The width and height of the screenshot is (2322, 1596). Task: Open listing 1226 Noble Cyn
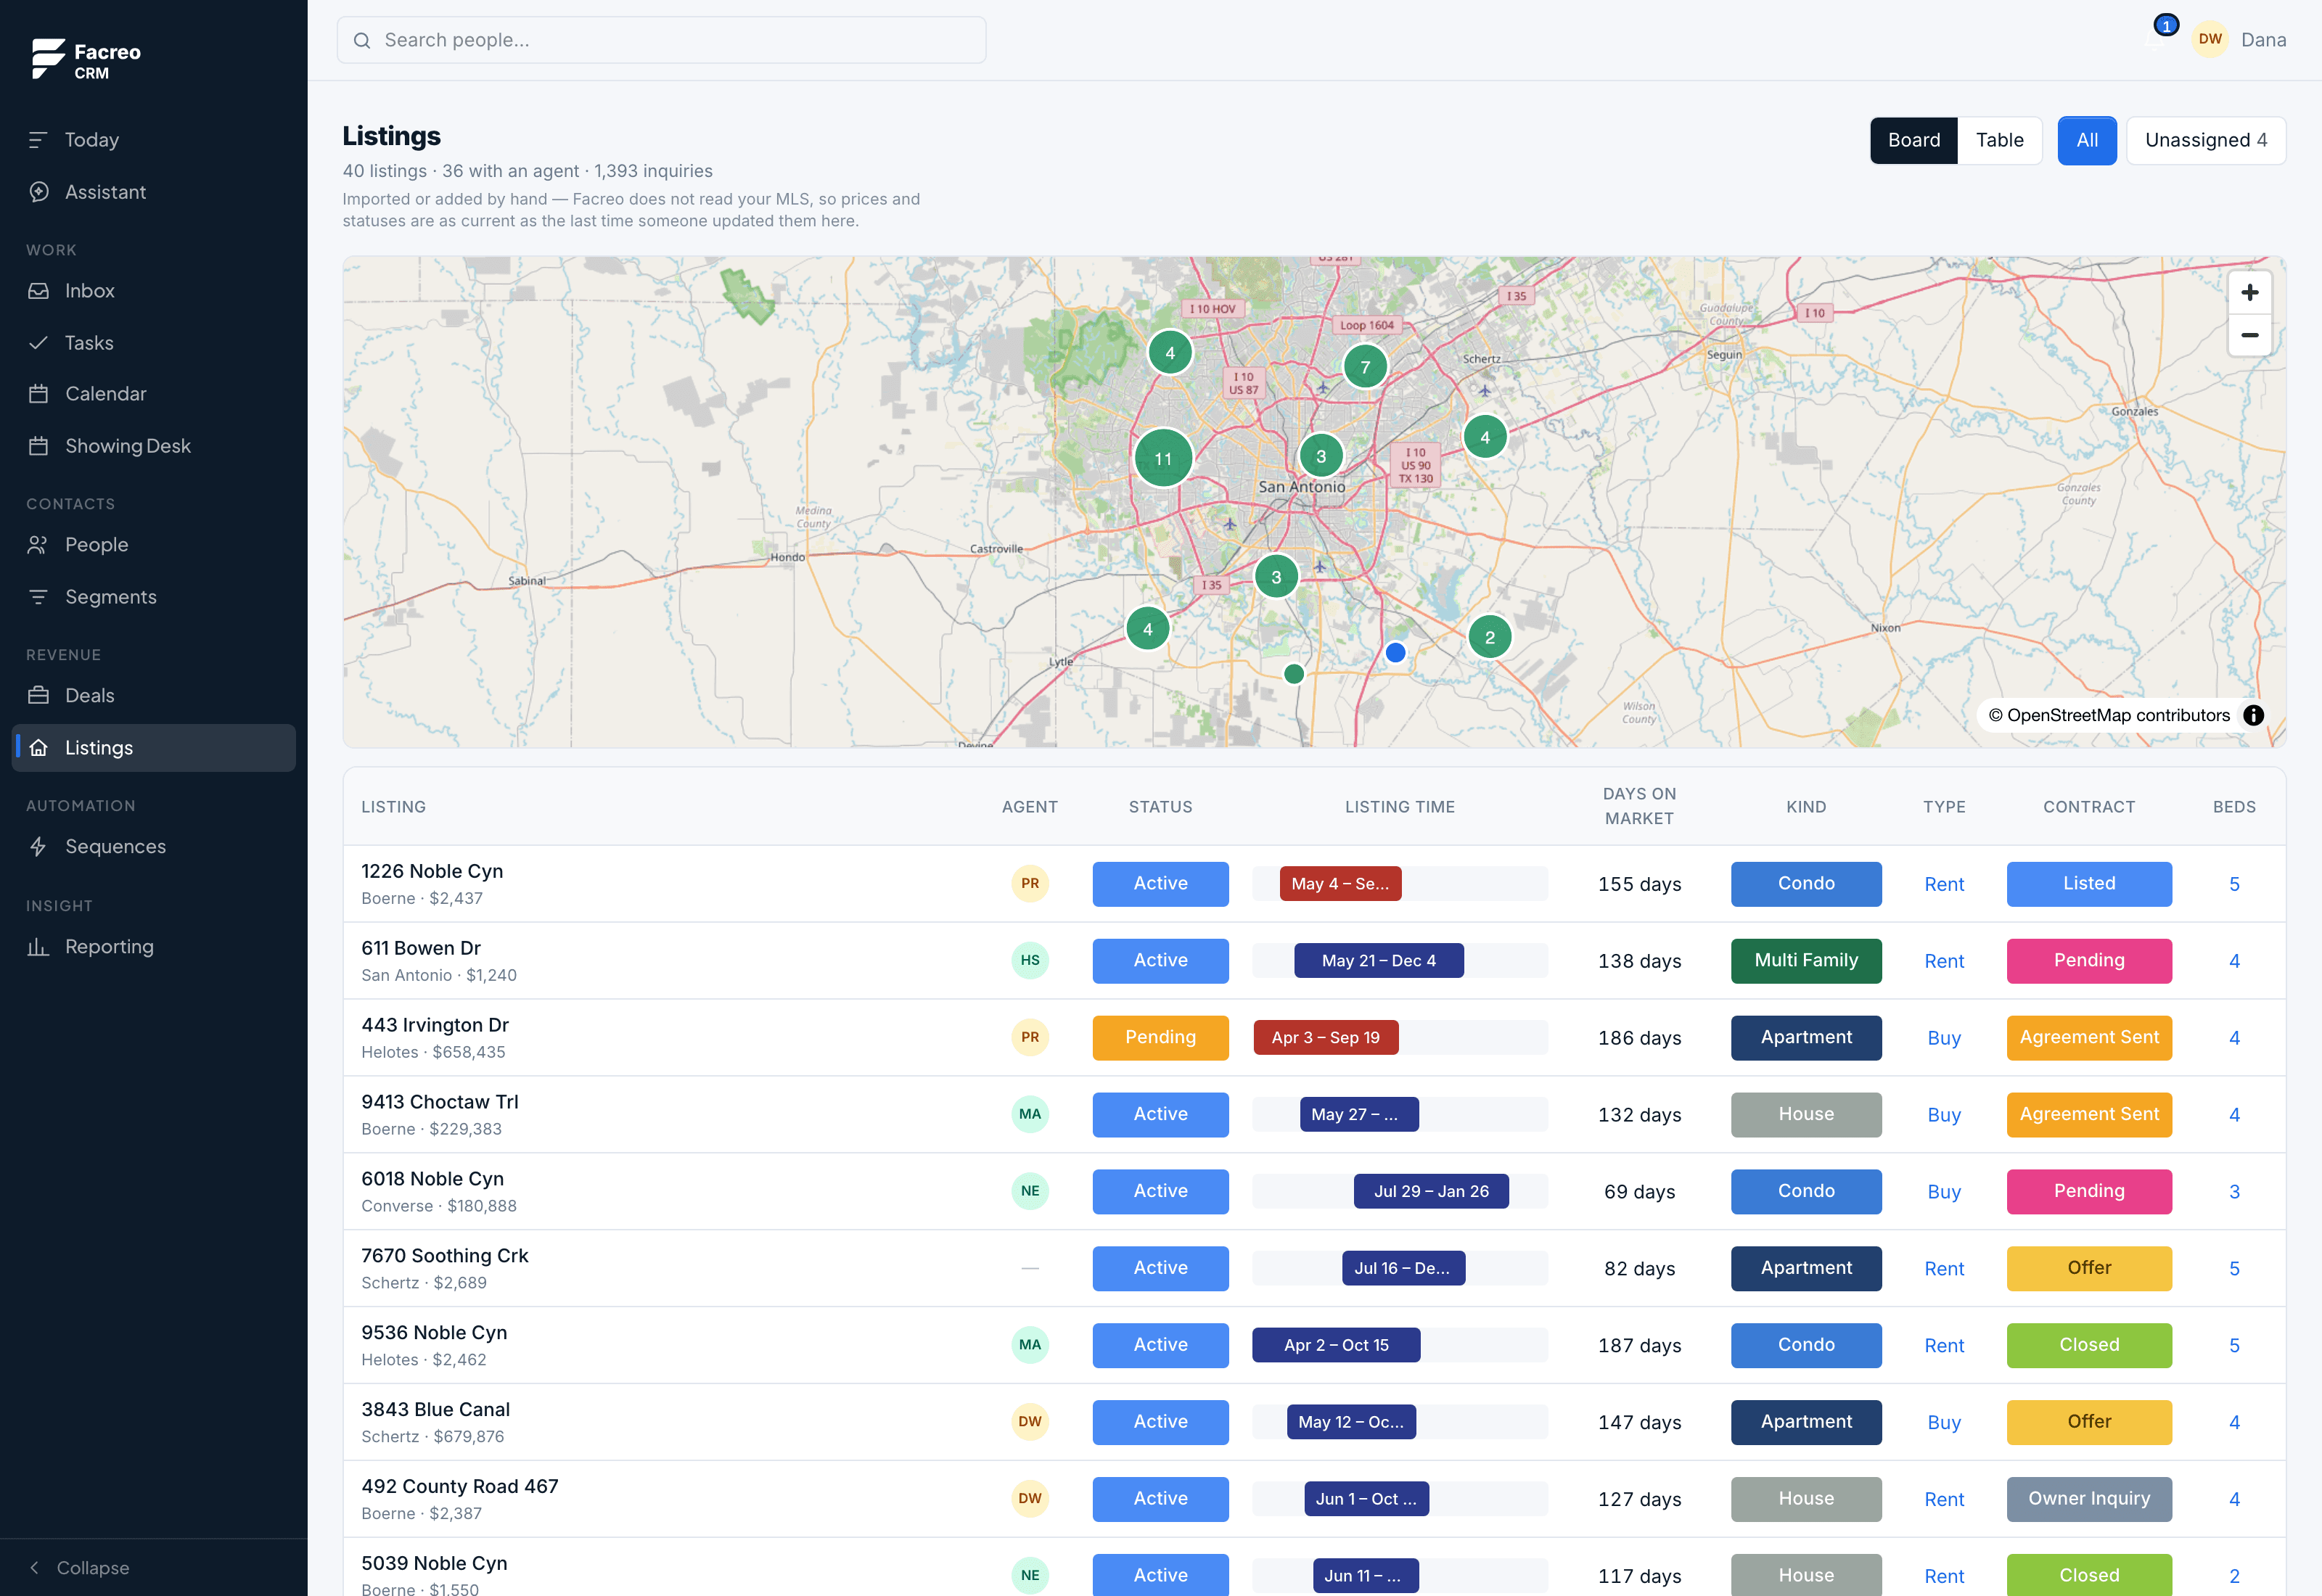coord(432,872)
